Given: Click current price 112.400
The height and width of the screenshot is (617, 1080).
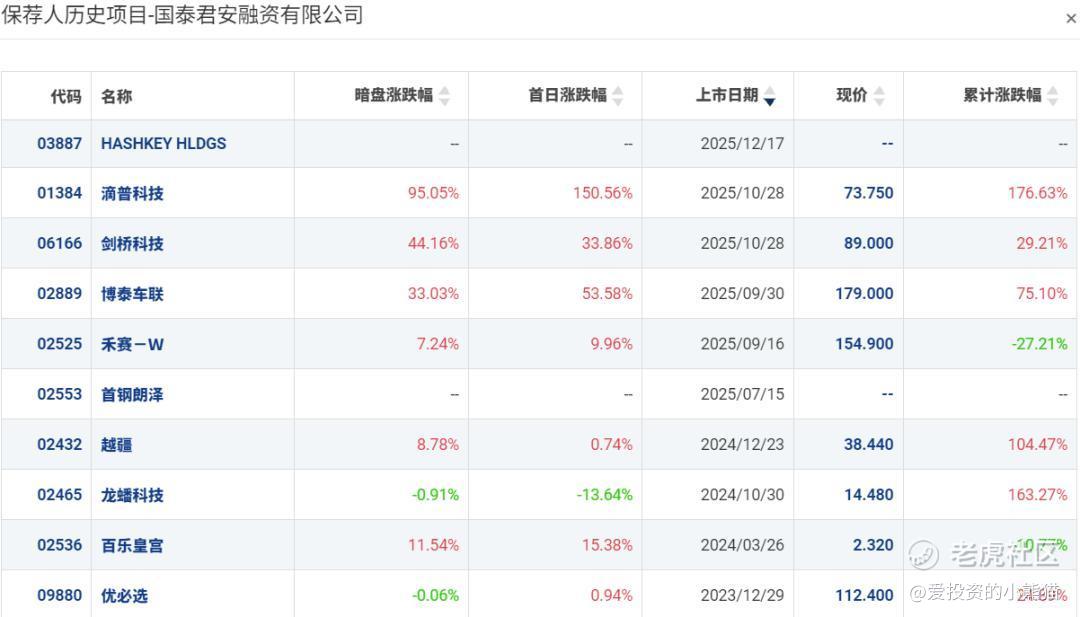Looking at the screenshot, I should (x=864, y=595).
